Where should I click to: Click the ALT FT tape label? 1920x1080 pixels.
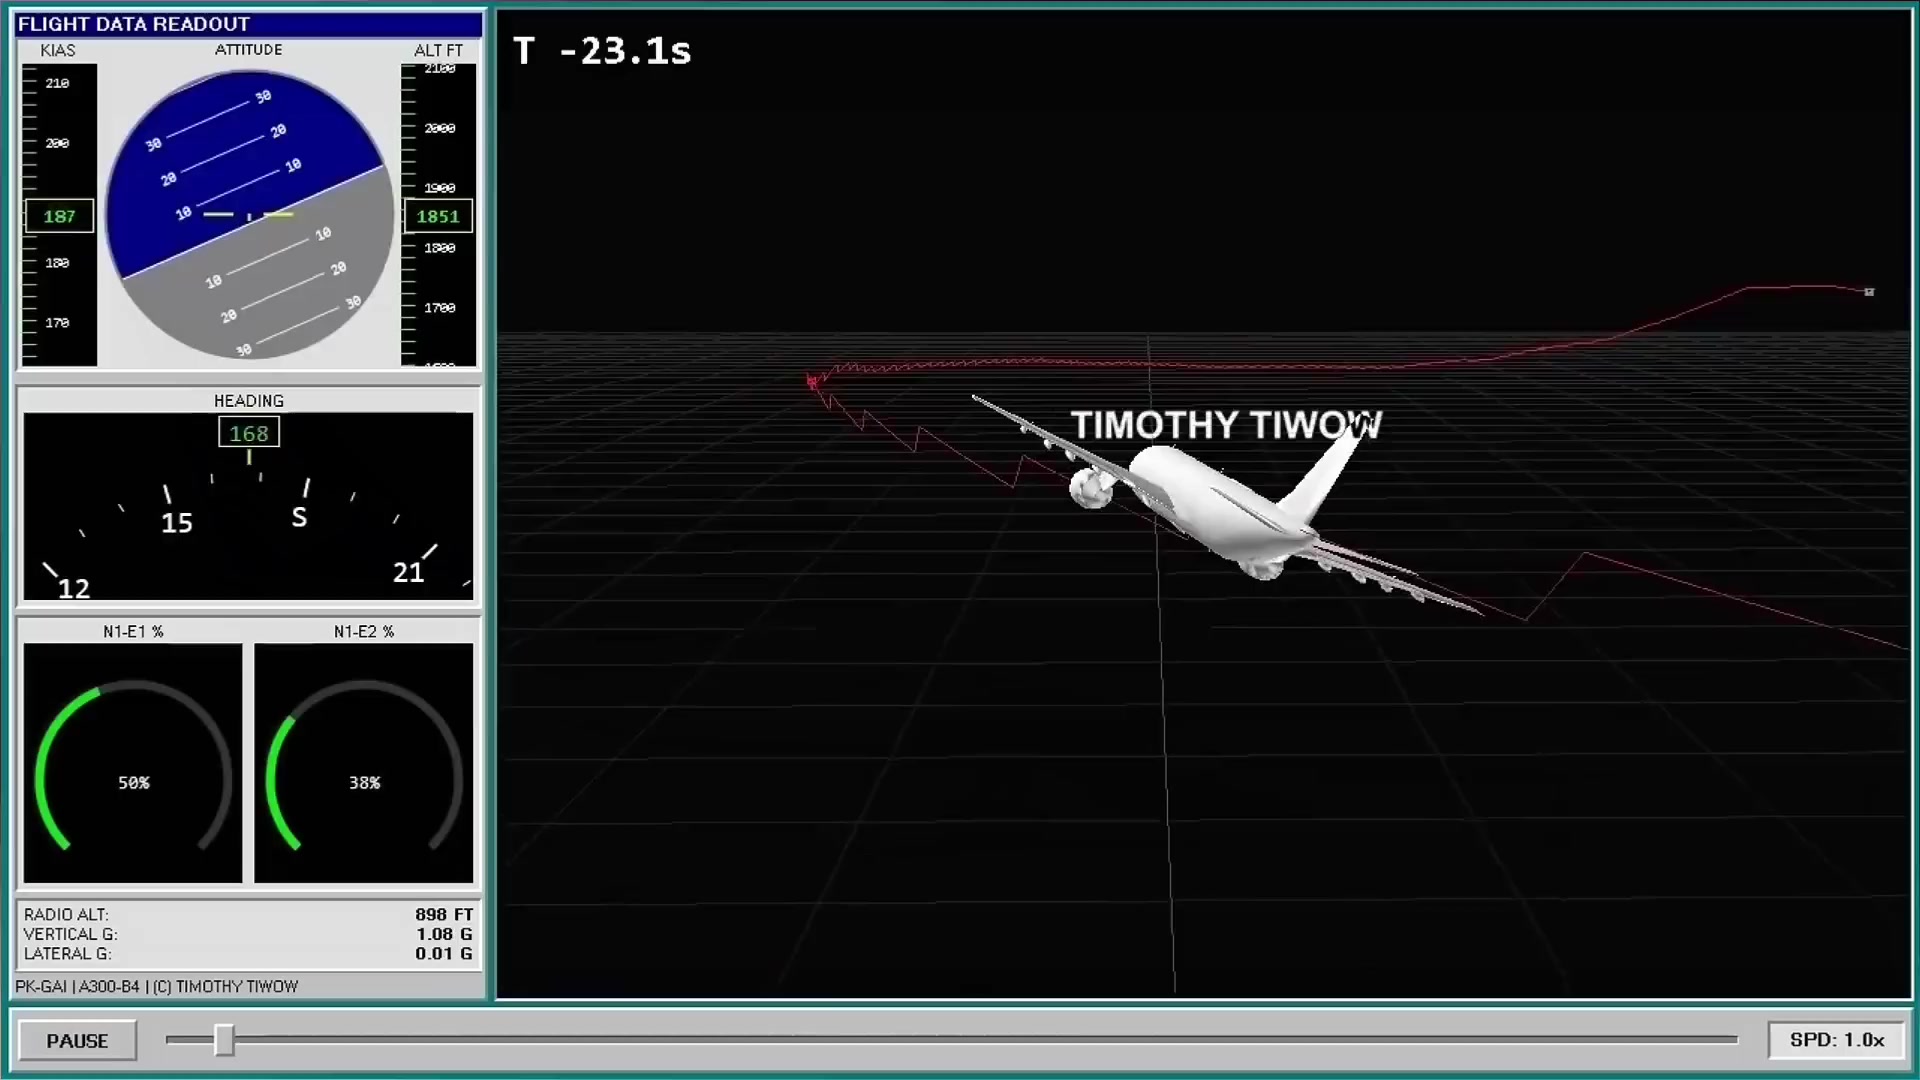pos(438,50)
